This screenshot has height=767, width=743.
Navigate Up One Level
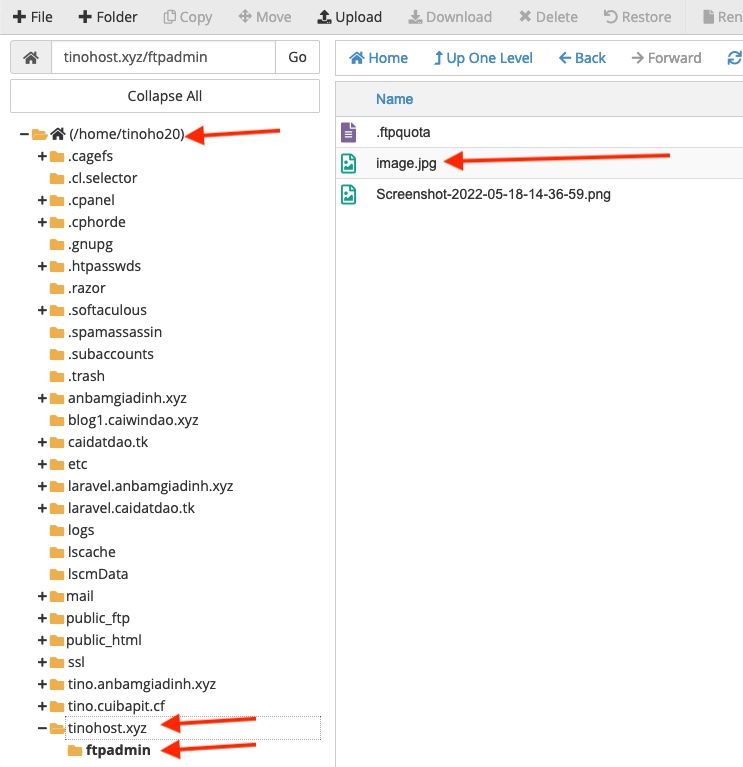[483, 58]
